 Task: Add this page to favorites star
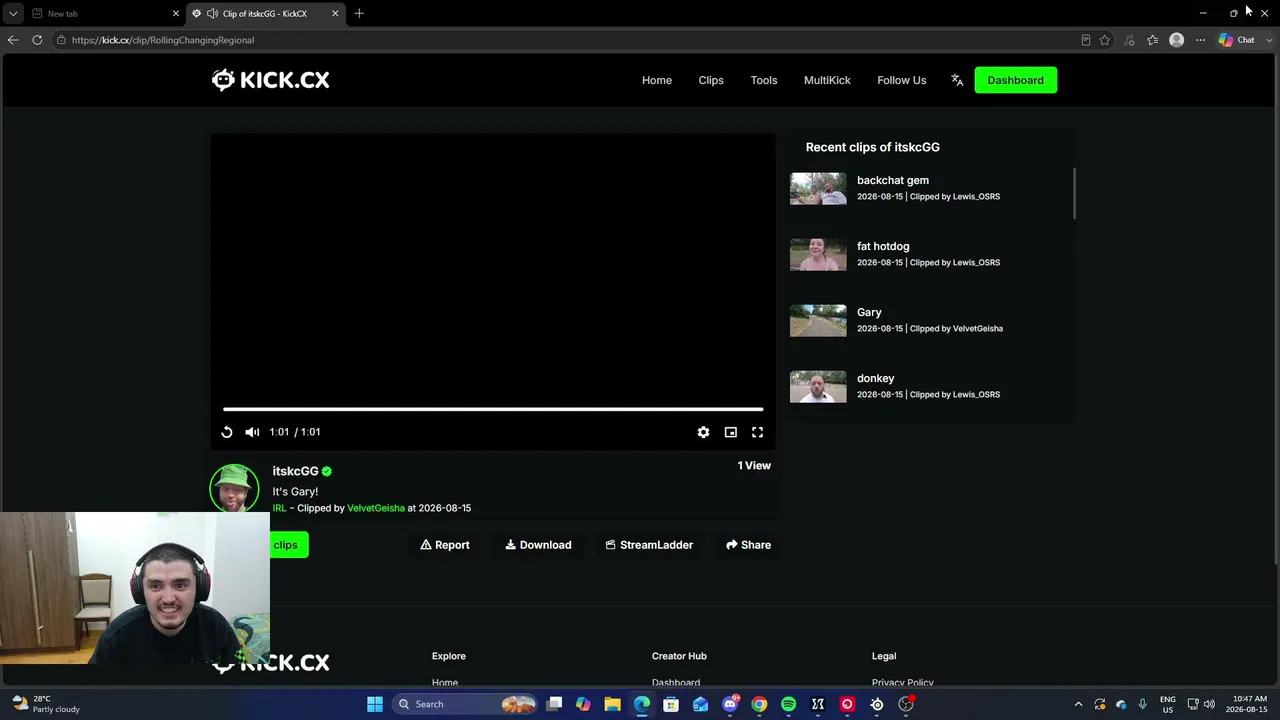pyautogui.click(x=1105, y=40)
